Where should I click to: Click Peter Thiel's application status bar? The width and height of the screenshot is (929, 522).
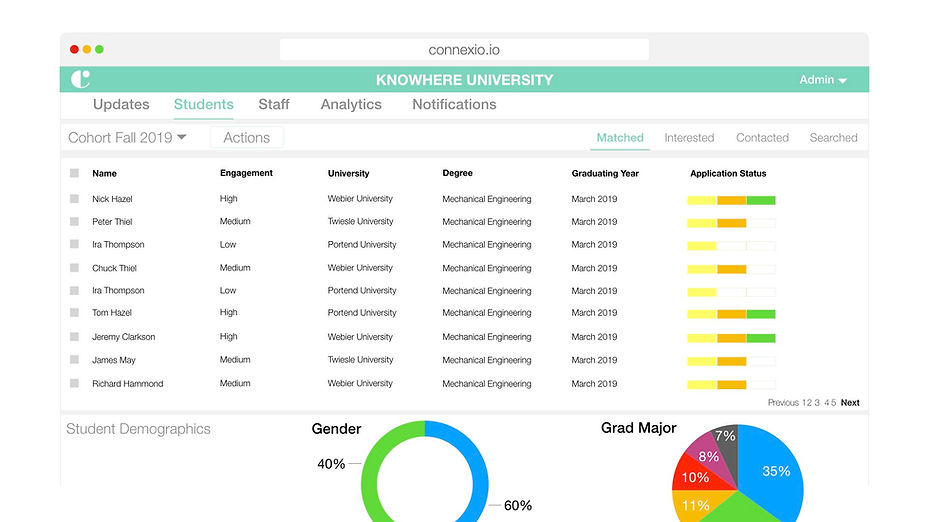click(731, 223)
